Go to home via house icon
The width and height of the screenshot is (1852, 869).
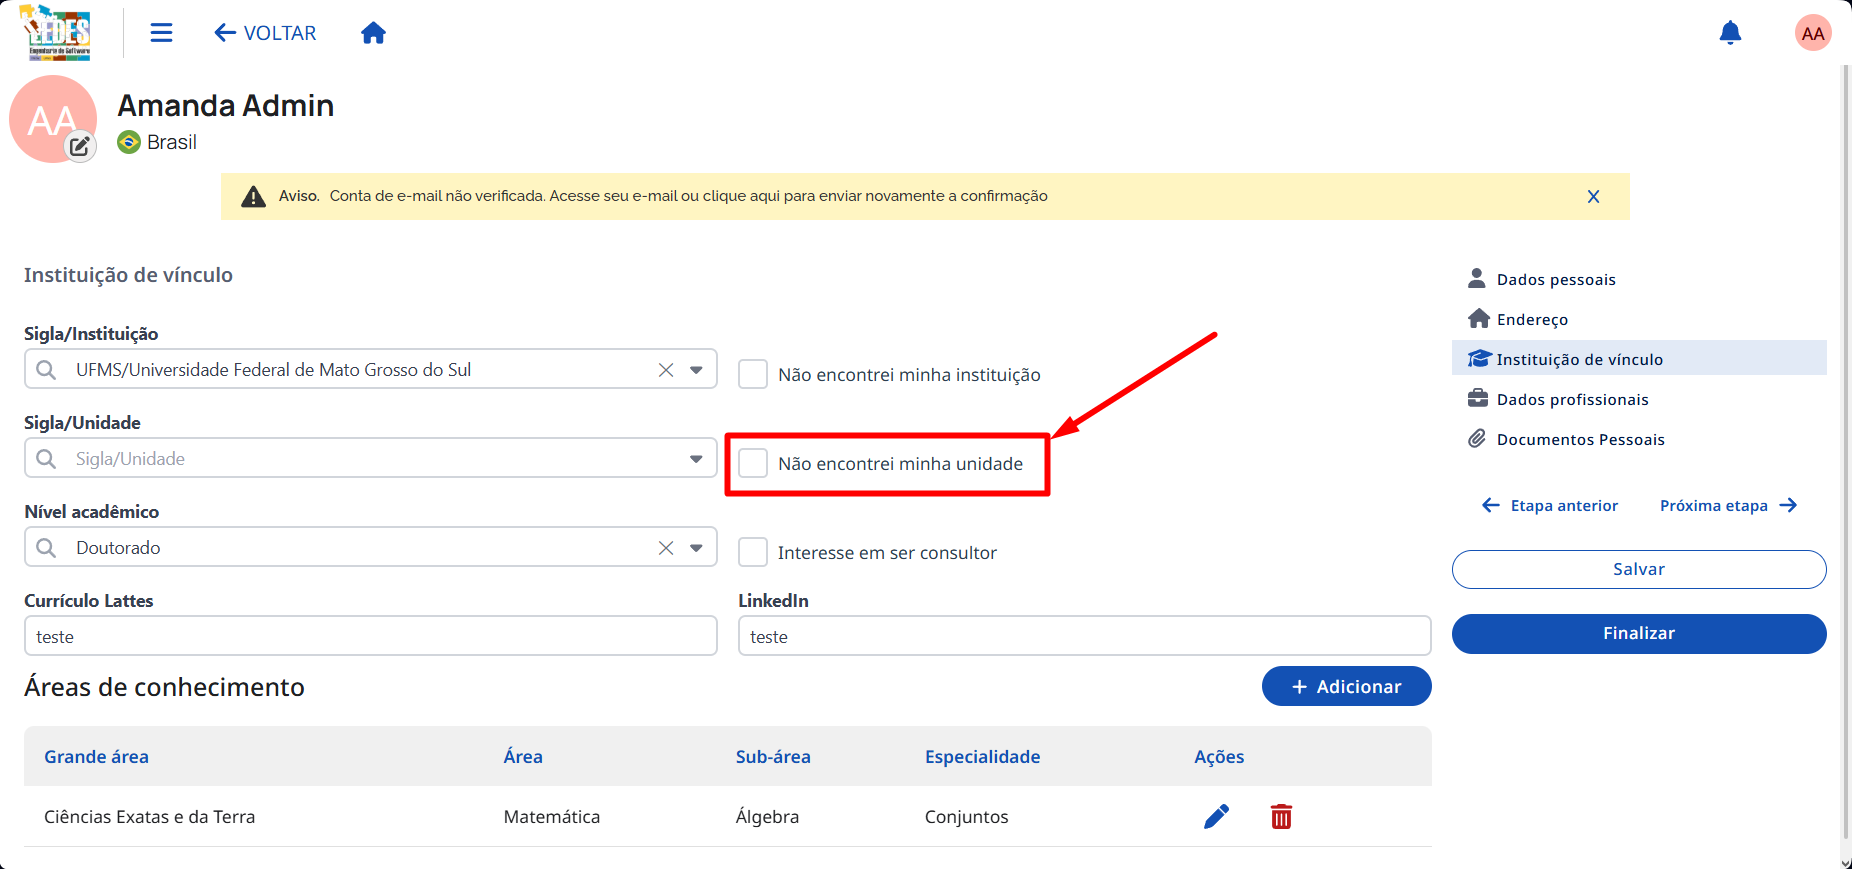tap(373, 33)
